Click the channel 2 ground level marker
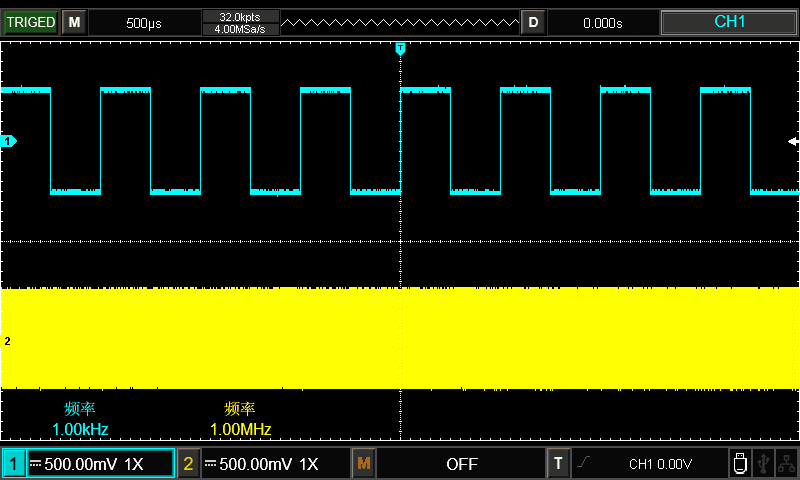Screen dimensions: 800x480 pyautogui.click(x=8, y=341)
